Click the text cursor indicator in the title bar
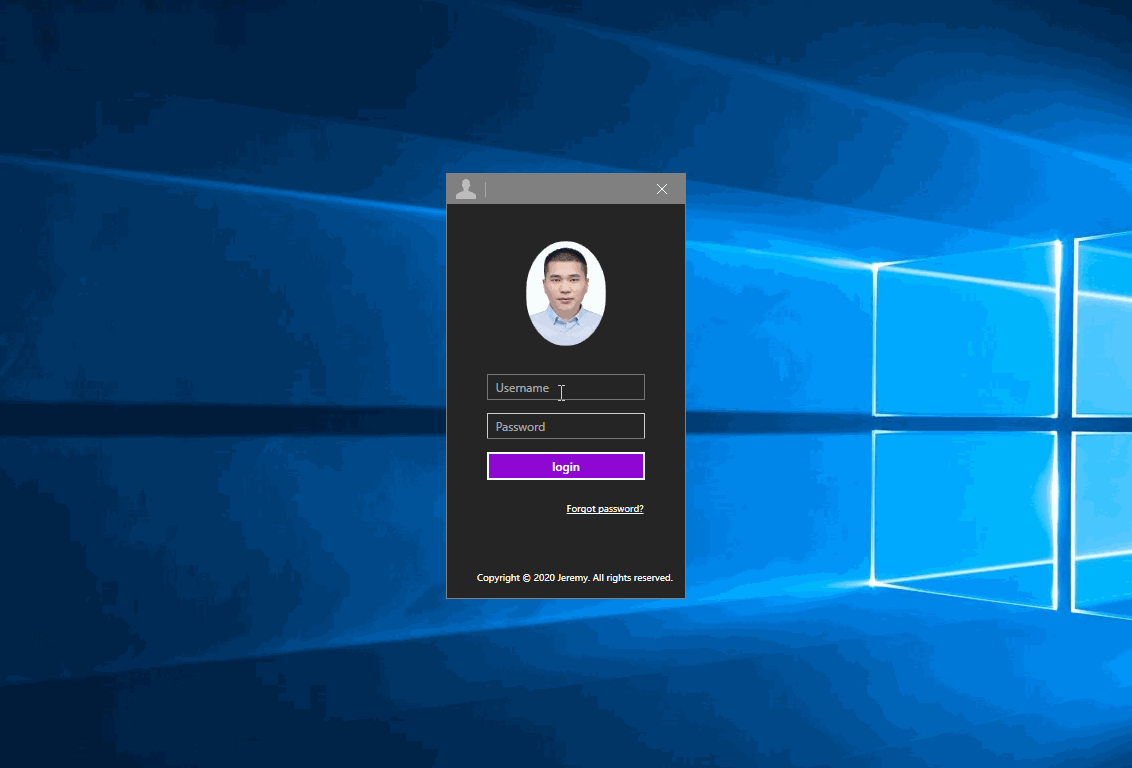 pos(487,188)
